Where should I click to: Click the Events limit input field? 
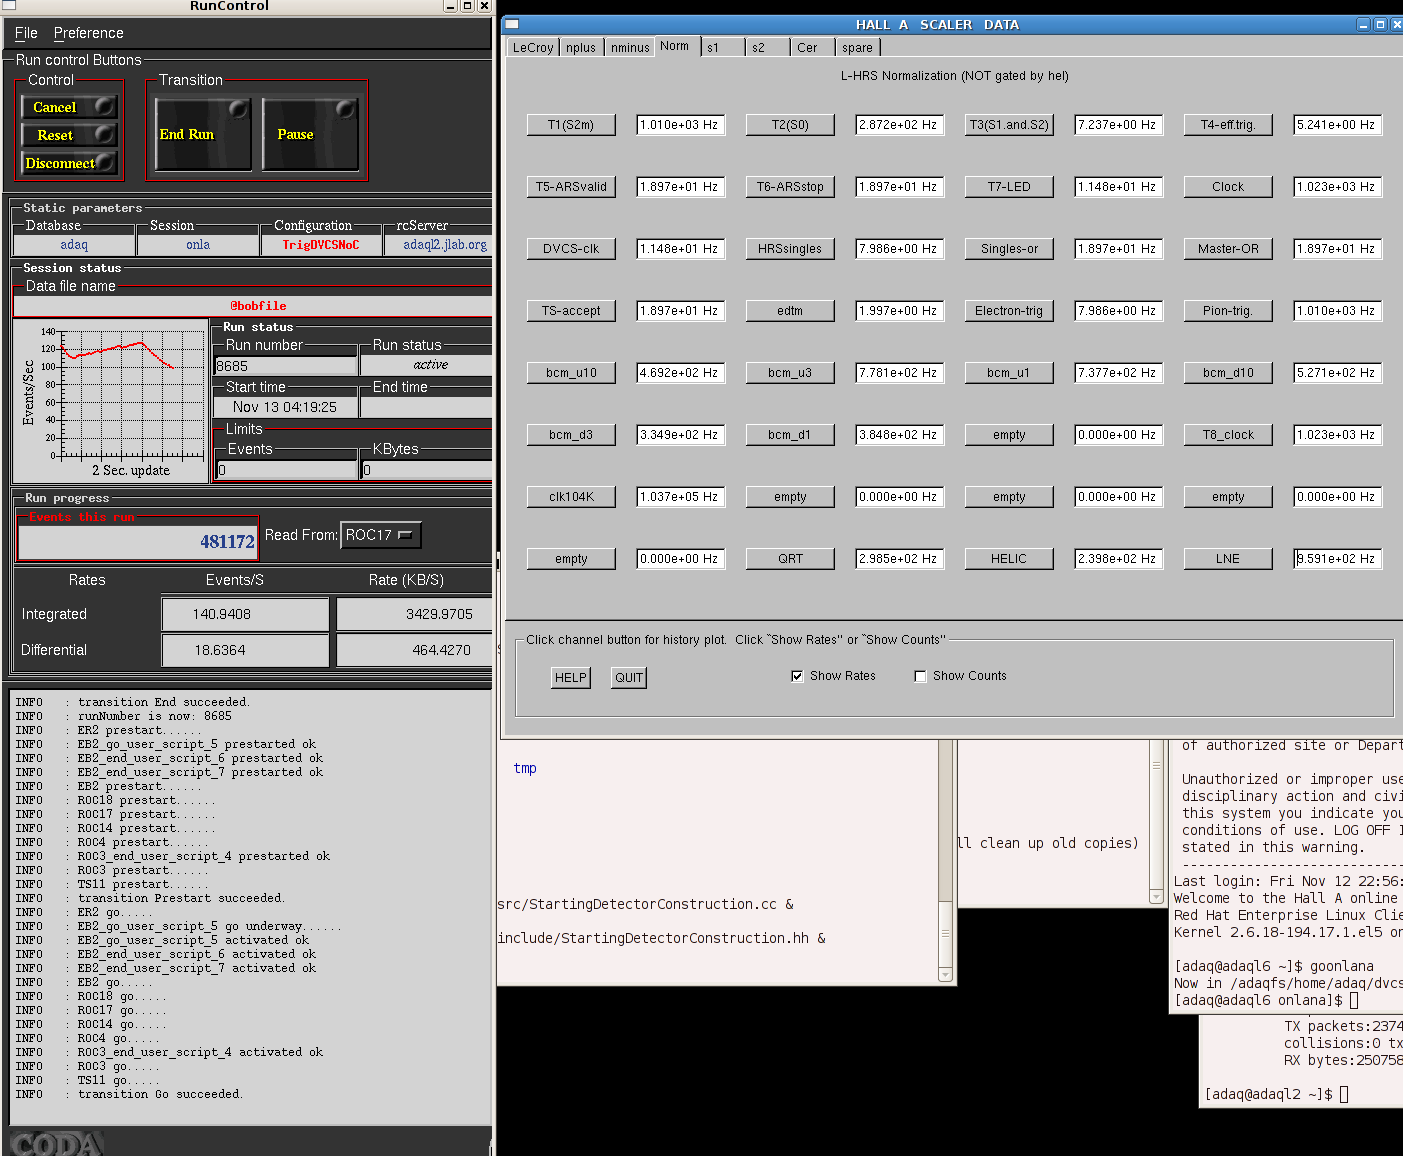click(x=286, y=470)
